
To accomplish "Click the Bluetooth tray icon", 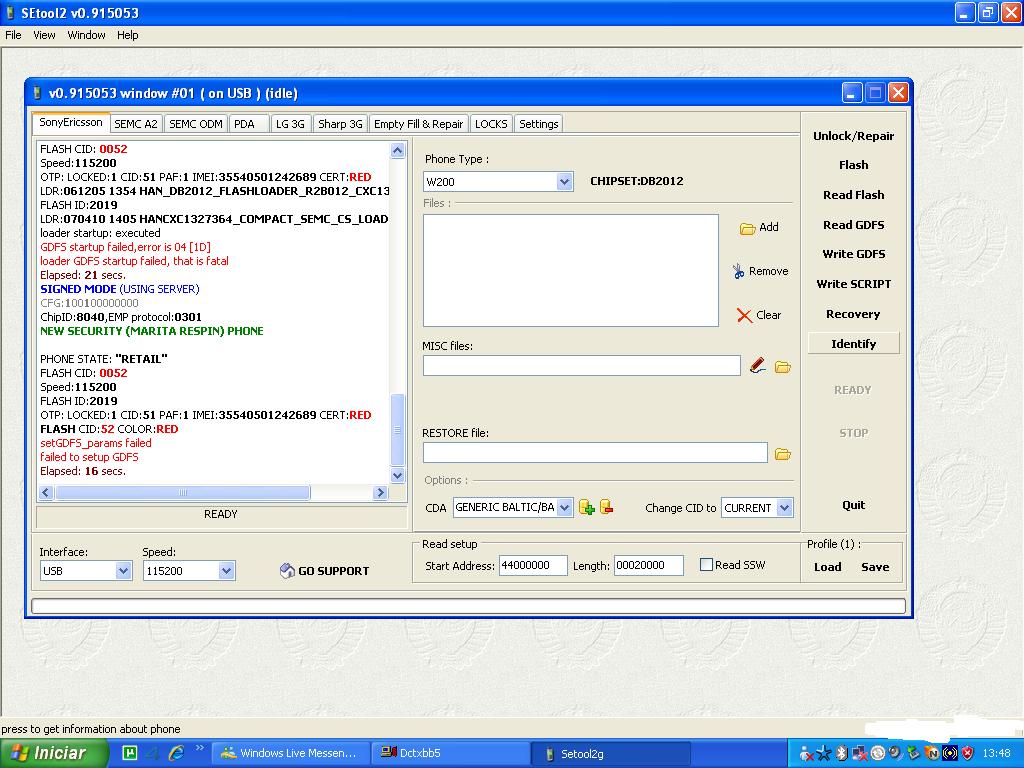I will tap(842, 753).
